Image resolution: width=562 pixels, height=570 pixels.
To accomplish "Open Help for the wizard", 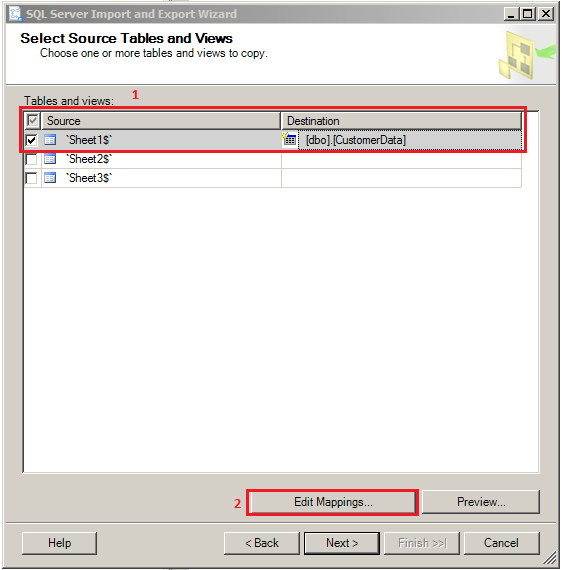I will 60,543.
